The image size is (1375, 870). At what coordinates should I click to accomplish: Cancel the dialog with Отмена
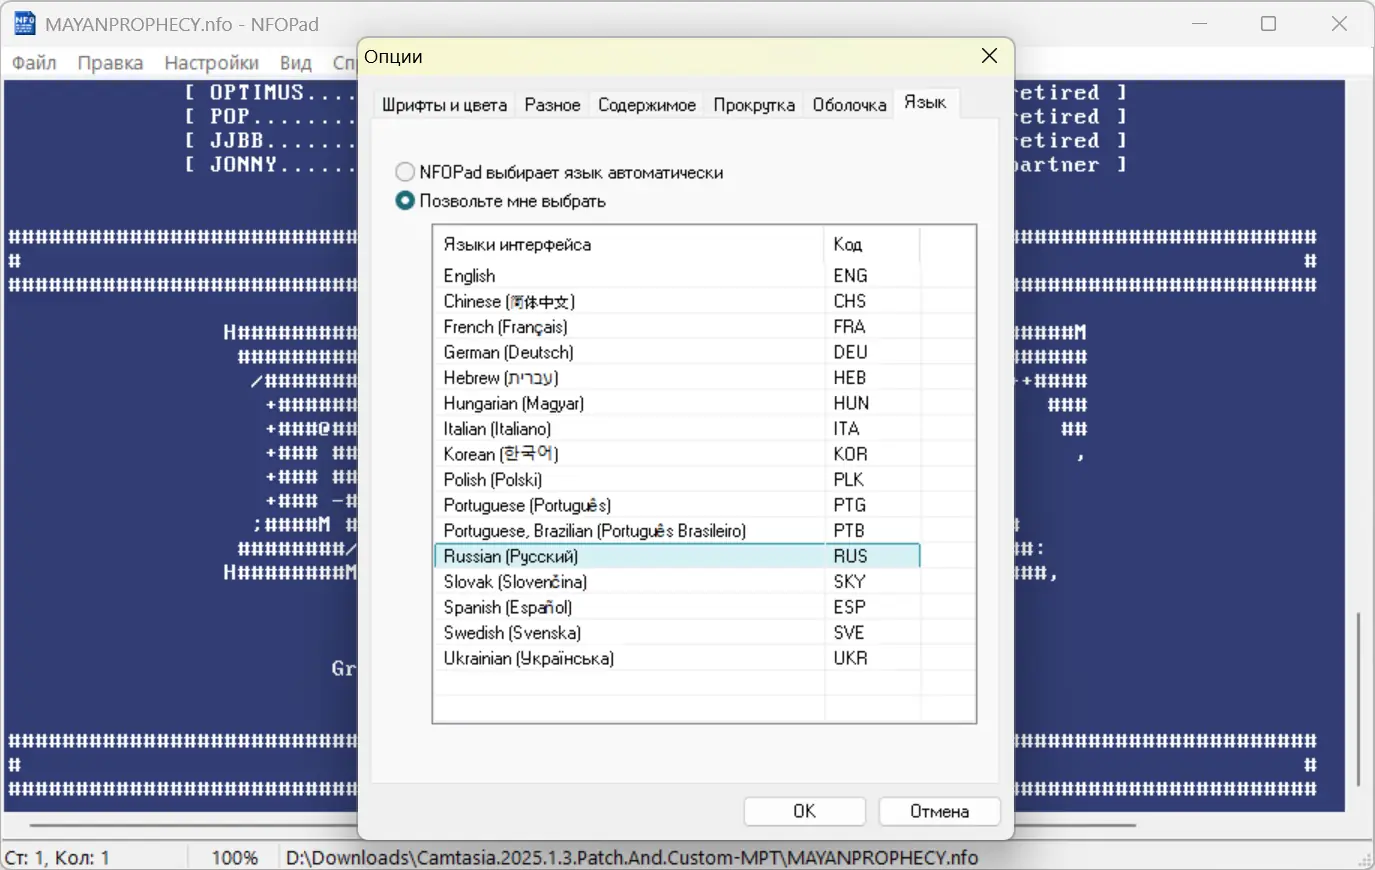[939, 811]
